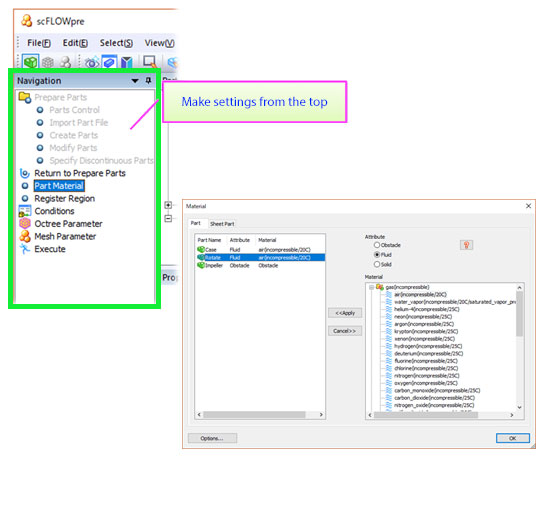Select helium-4(incompressible/25C) material
540x514 pixels.
tap(427, 309)
